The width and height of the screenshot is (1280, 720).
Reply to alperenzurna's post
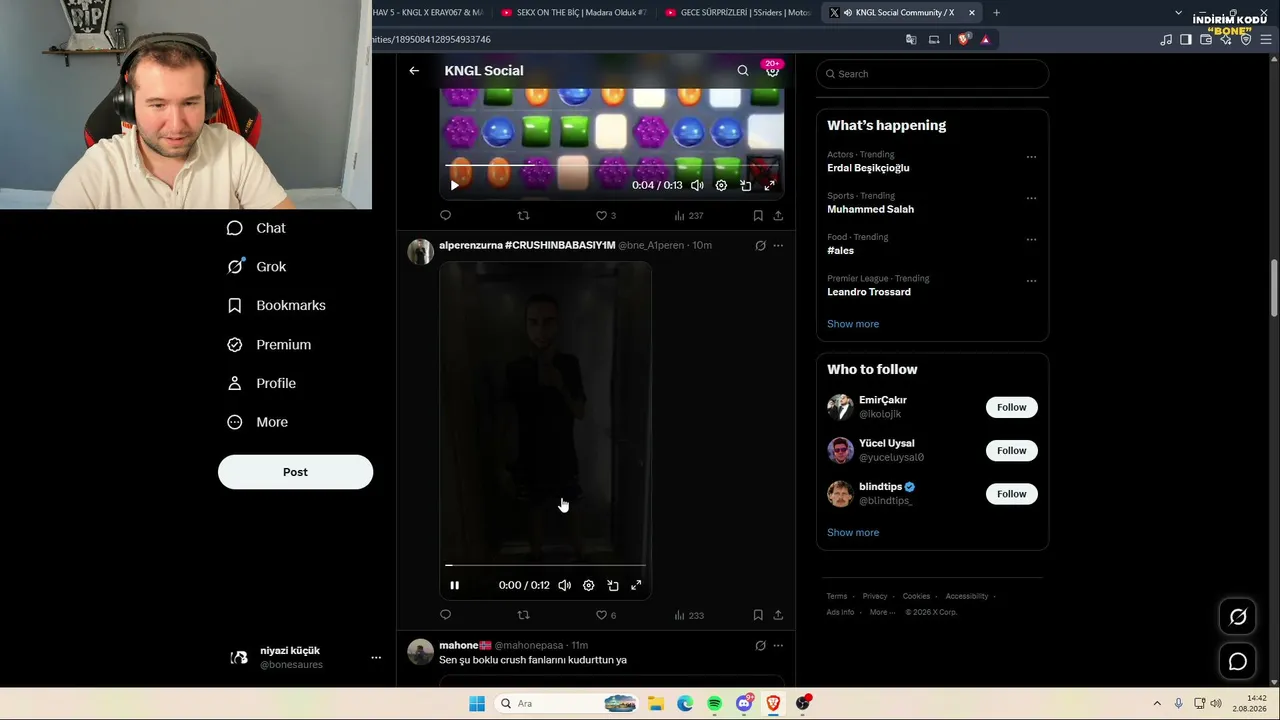[446, 615]
